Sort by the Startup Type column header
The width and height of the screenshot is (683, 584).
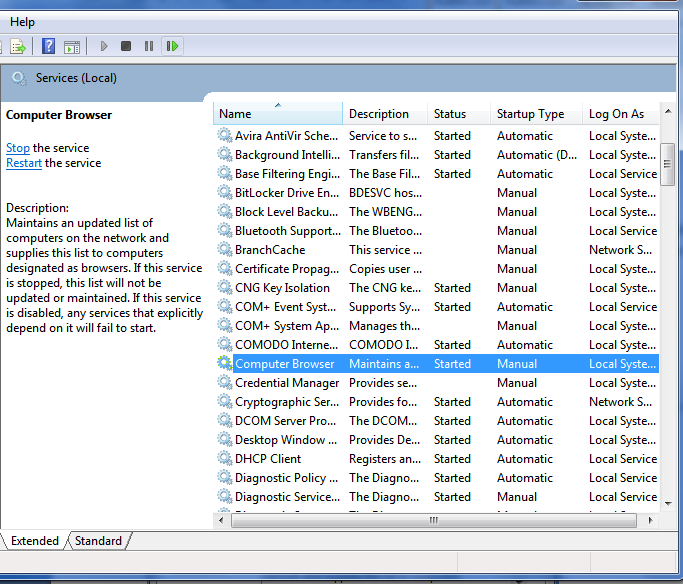(x=530, y=114)
